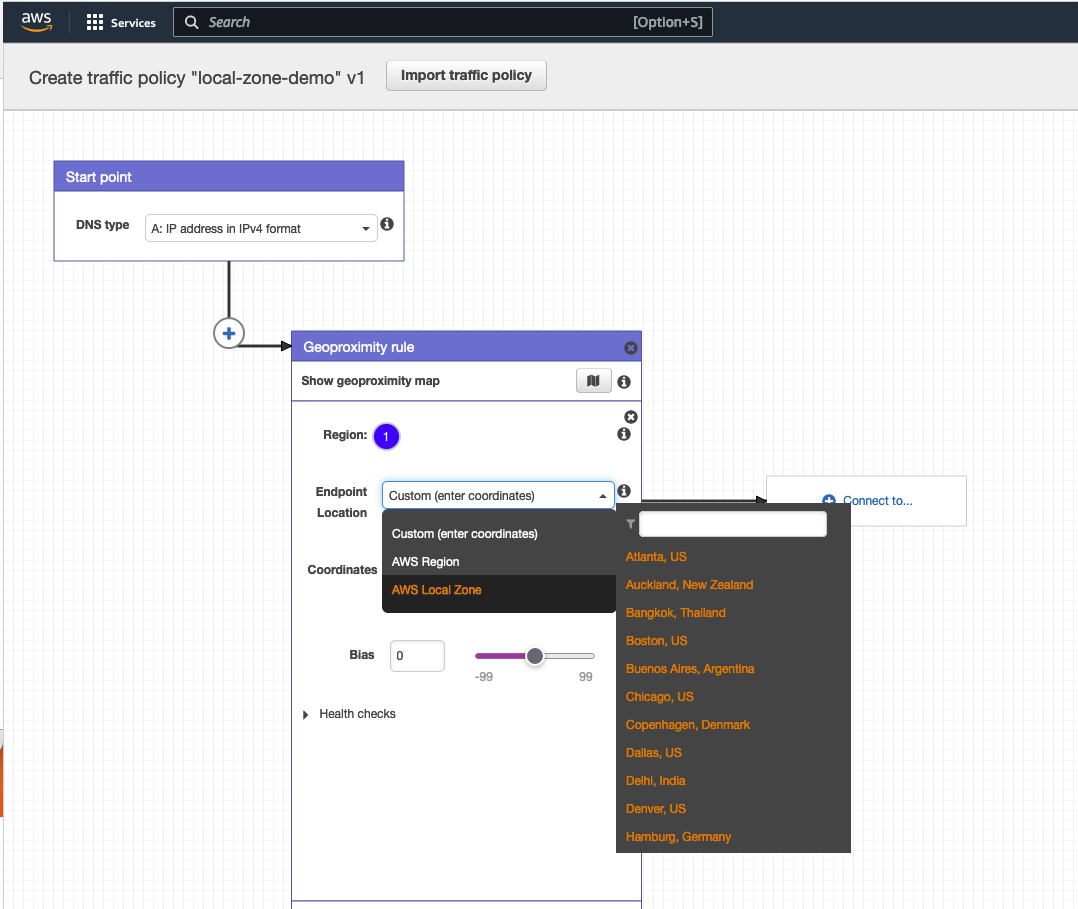This screenshot has height=909, width=1078.
Task: Select the AWS Local Zone option
Action: click(437, 589)
